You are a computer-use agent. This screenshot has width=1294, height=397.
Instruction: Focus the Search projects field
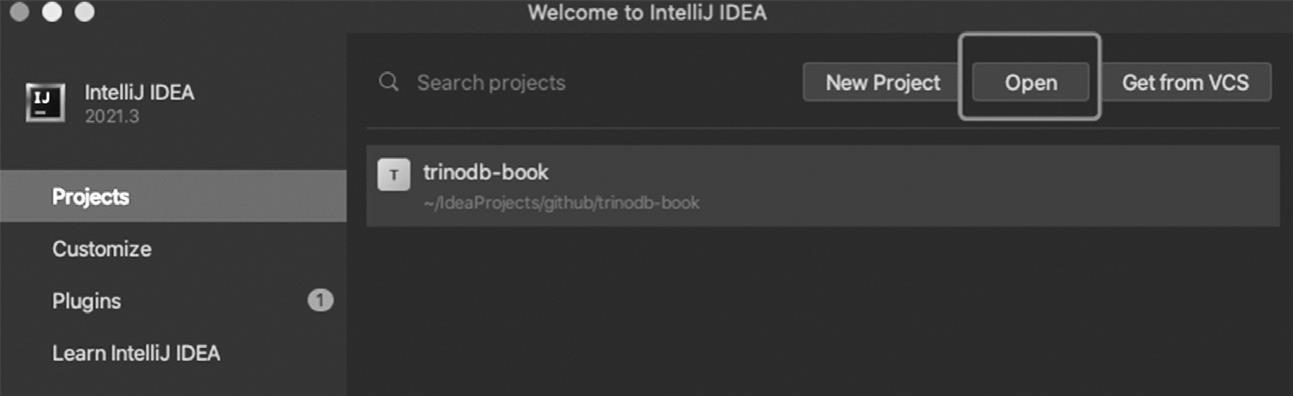tap(580, 82)
